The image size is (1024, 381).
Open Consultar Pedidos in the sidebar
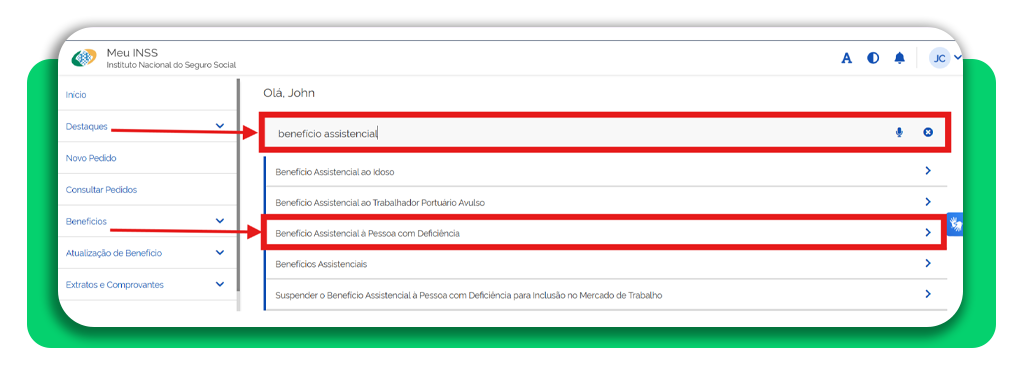click(102, 190)
